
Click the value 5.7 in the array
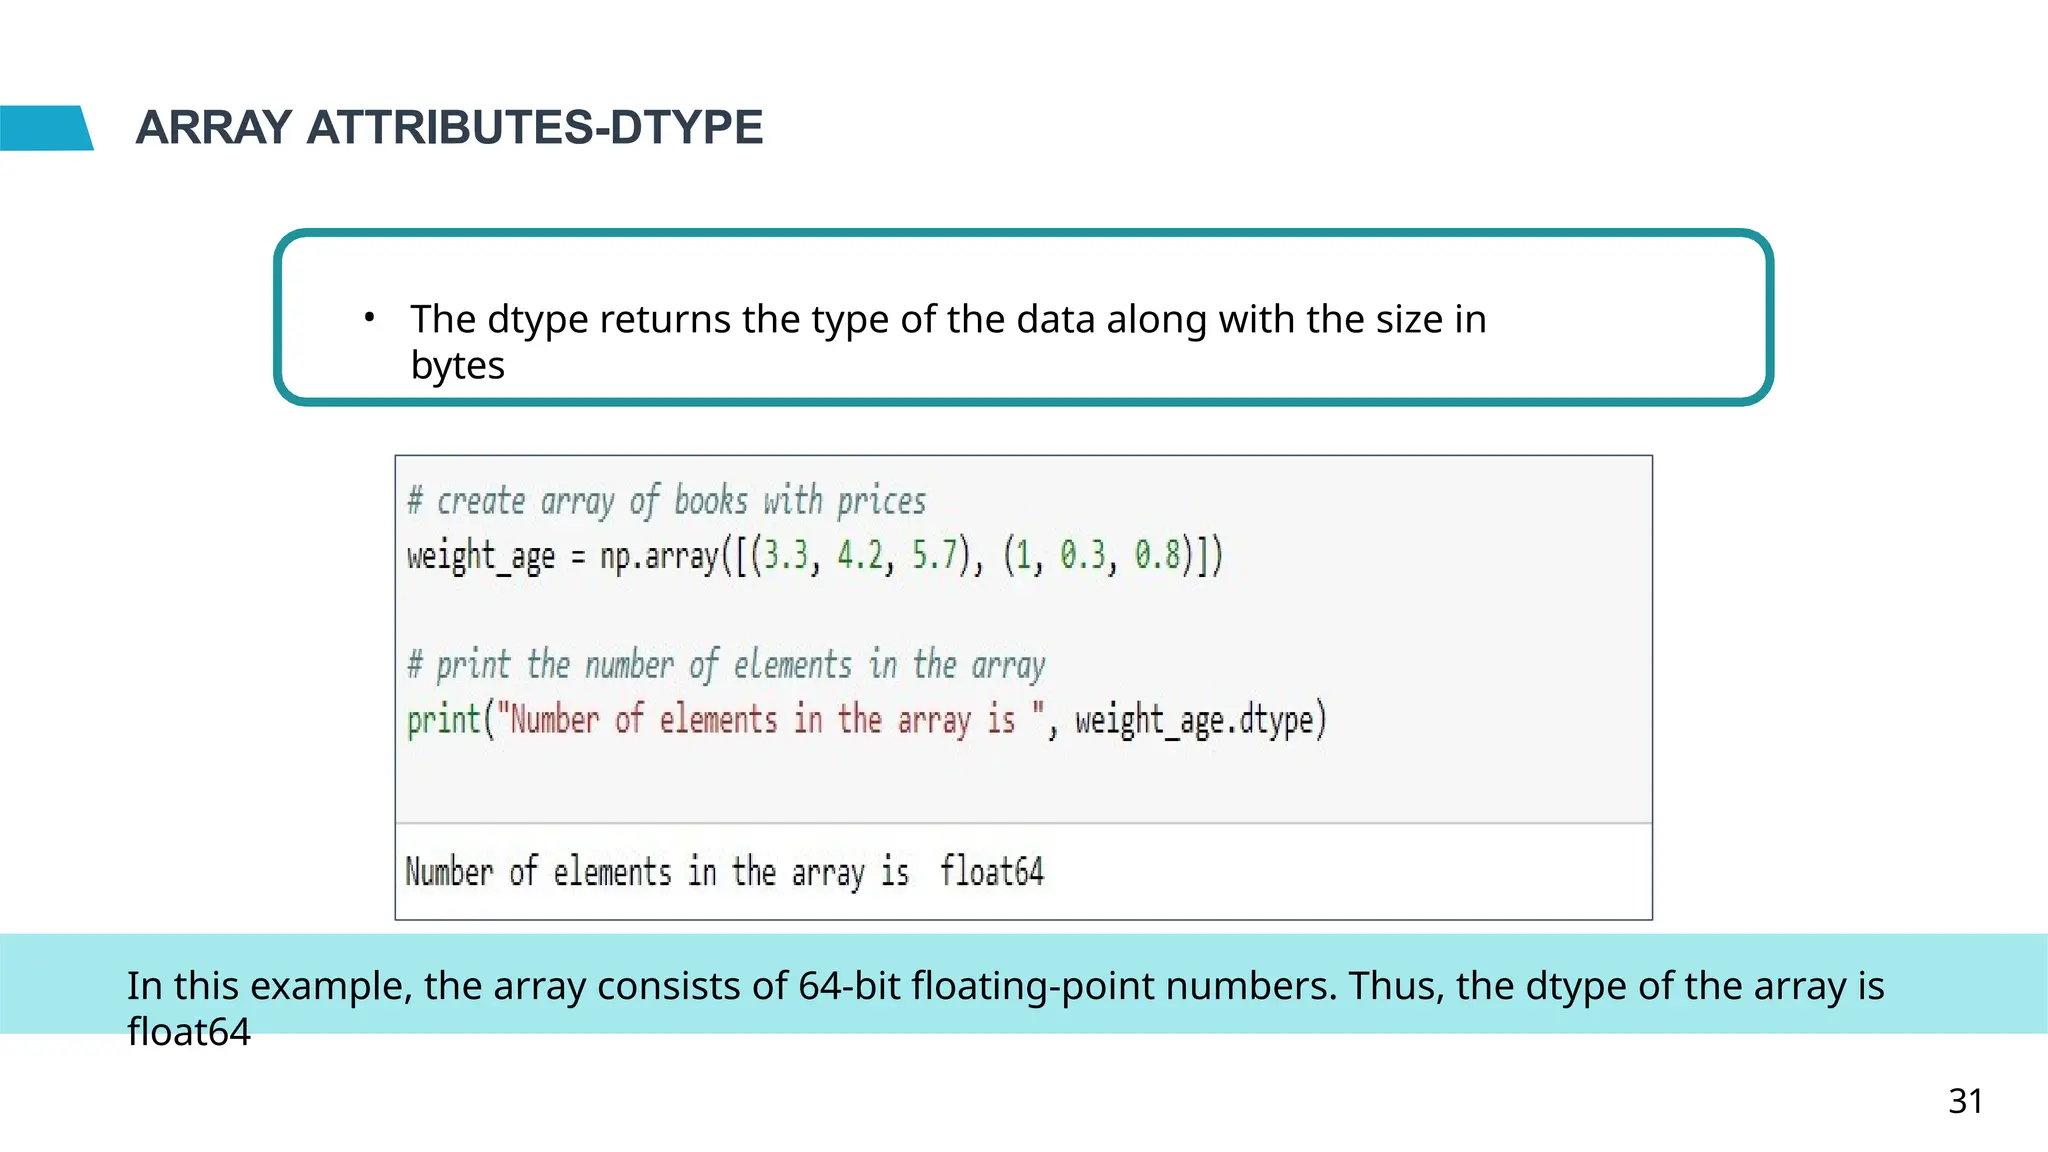(x=934, y=556)
